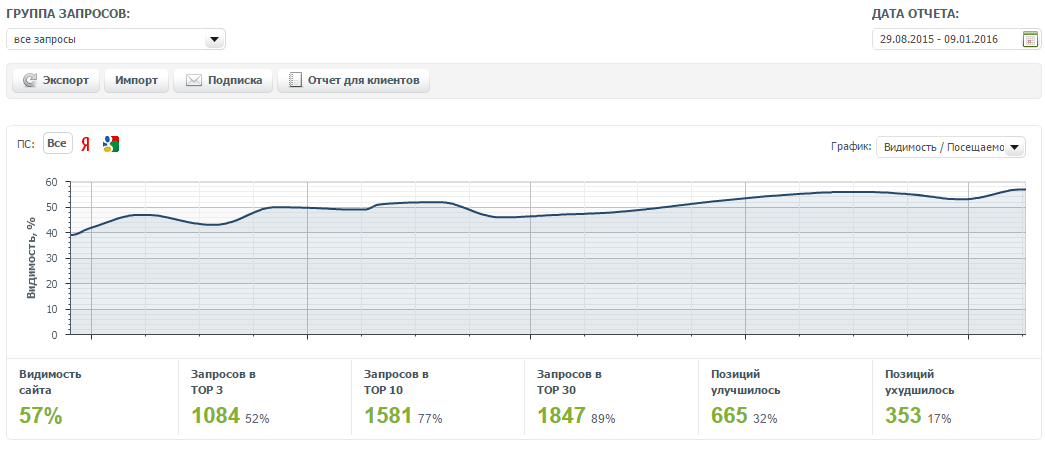Click 'Видимость, %' chart axis label
Viewport: 1045px width, 450px height.
tap(31, 258)
